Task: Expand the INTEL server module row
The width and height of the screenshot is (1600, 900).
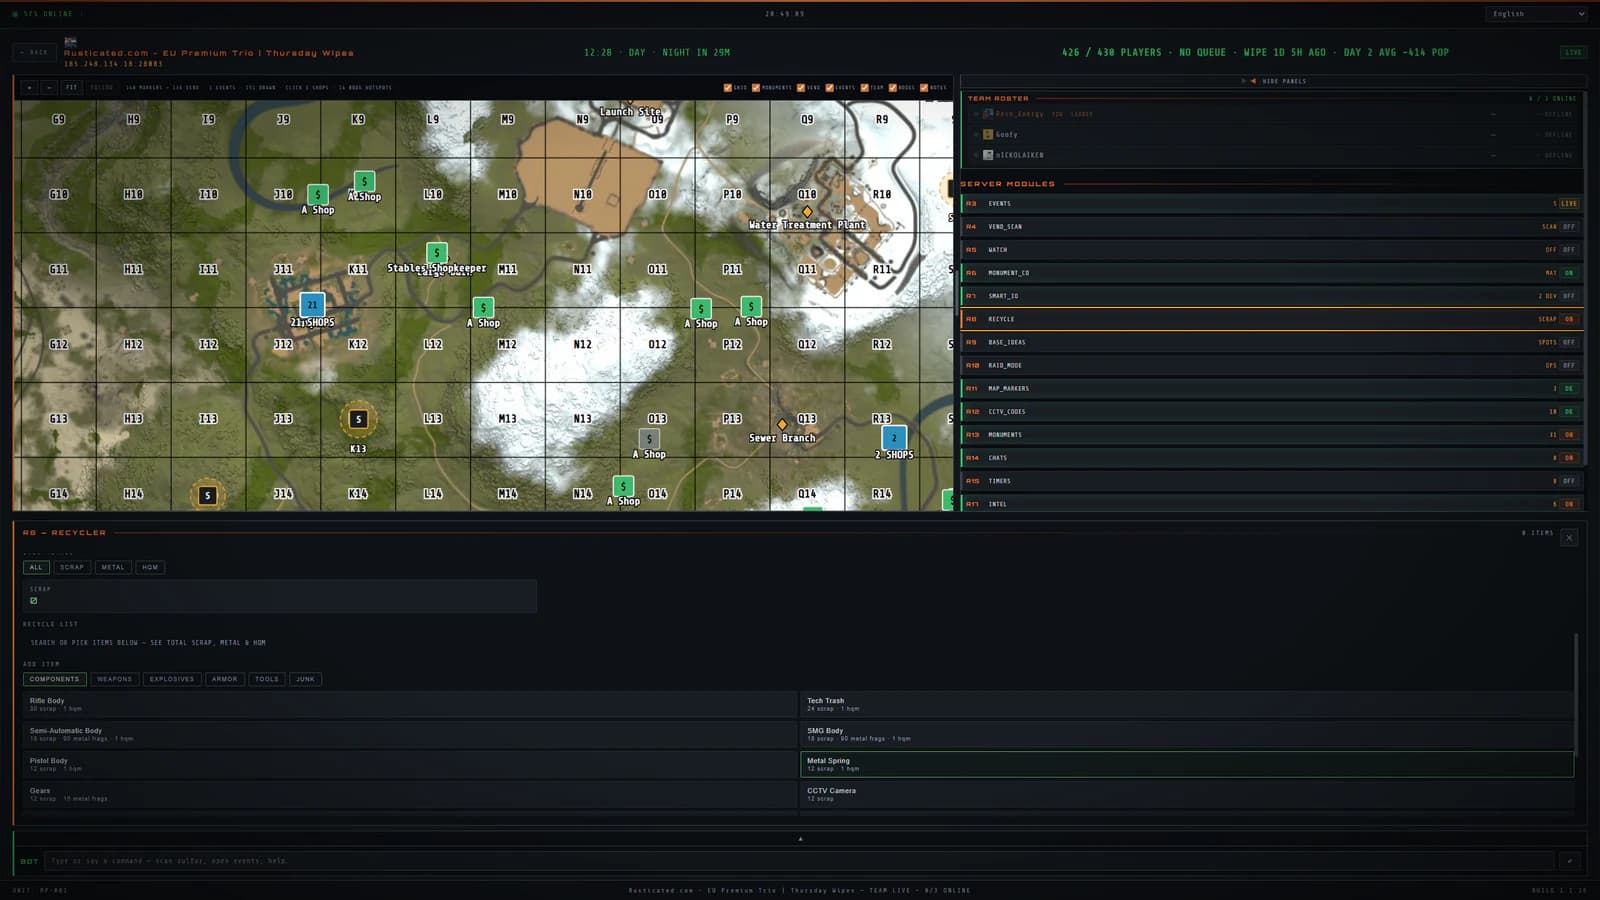Action: coord(1272,503)
